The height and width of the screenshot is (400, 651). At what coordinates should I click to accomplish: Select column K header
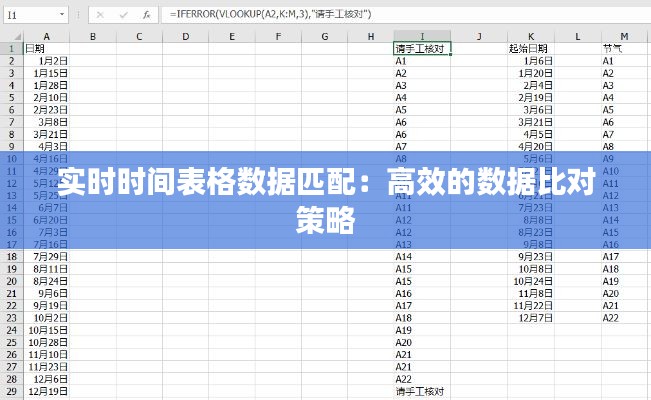530,37
